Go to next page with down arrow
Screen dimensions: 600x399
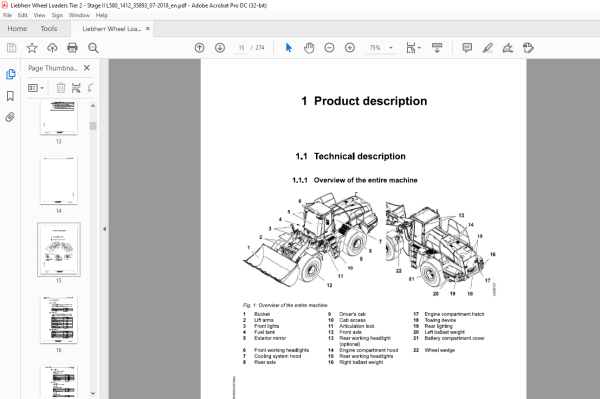tap(220, 48)
